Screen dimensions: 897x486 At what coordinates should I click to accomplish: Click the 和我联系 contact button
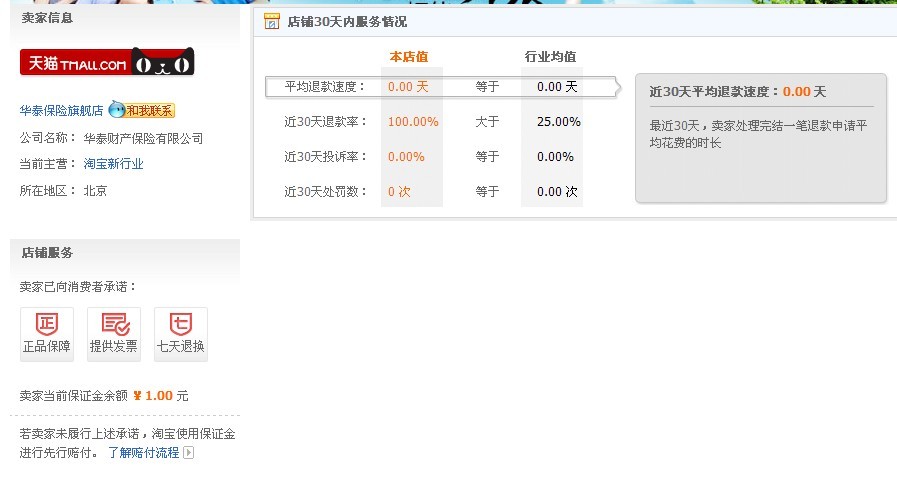tap(149, 110)
